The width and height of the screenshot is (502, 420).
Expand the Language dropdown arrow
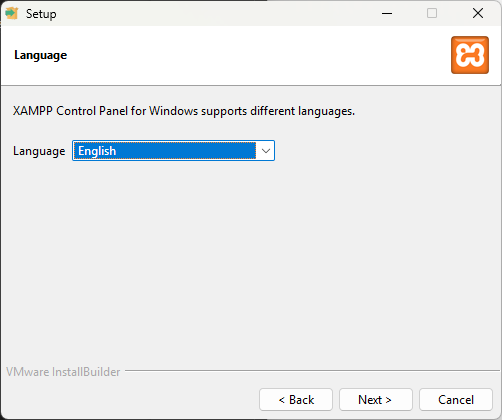(x=266, y=151)
